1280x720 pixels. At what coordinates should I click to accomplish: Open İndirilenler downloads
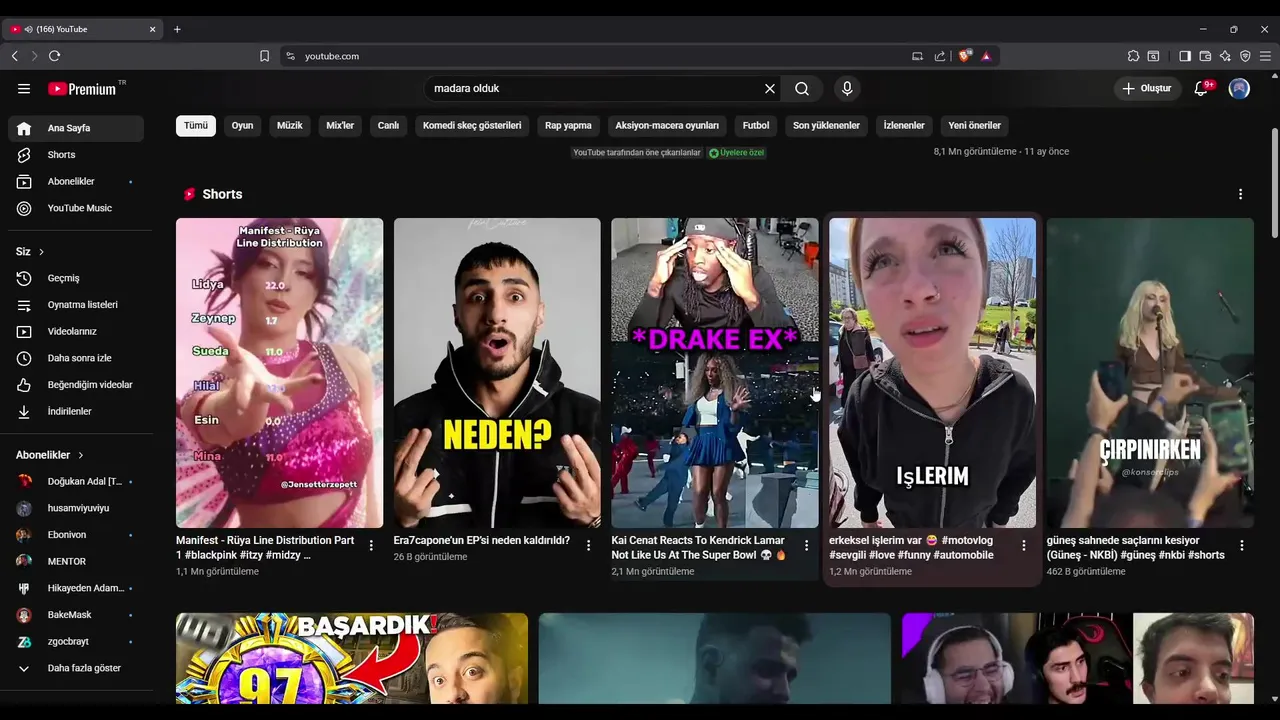[x=76, y=411]
